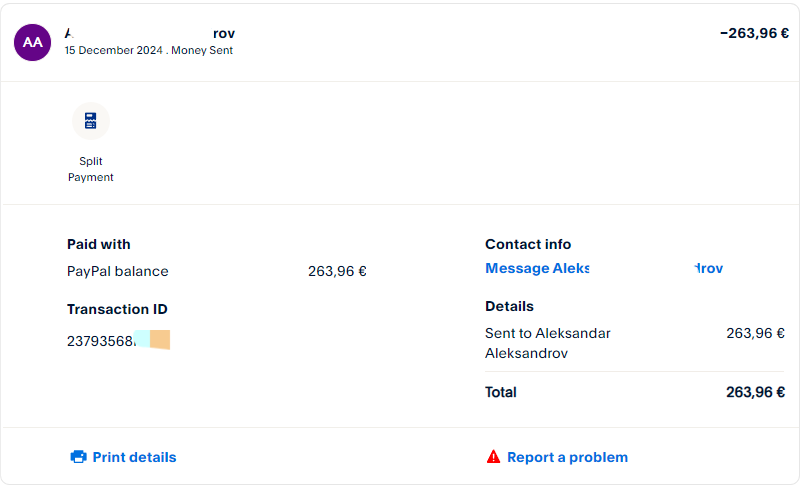The width and height of the screenshot is (804, 493).
Task: Click the amount next to PayPal balance
Action: tap(337, 271)
